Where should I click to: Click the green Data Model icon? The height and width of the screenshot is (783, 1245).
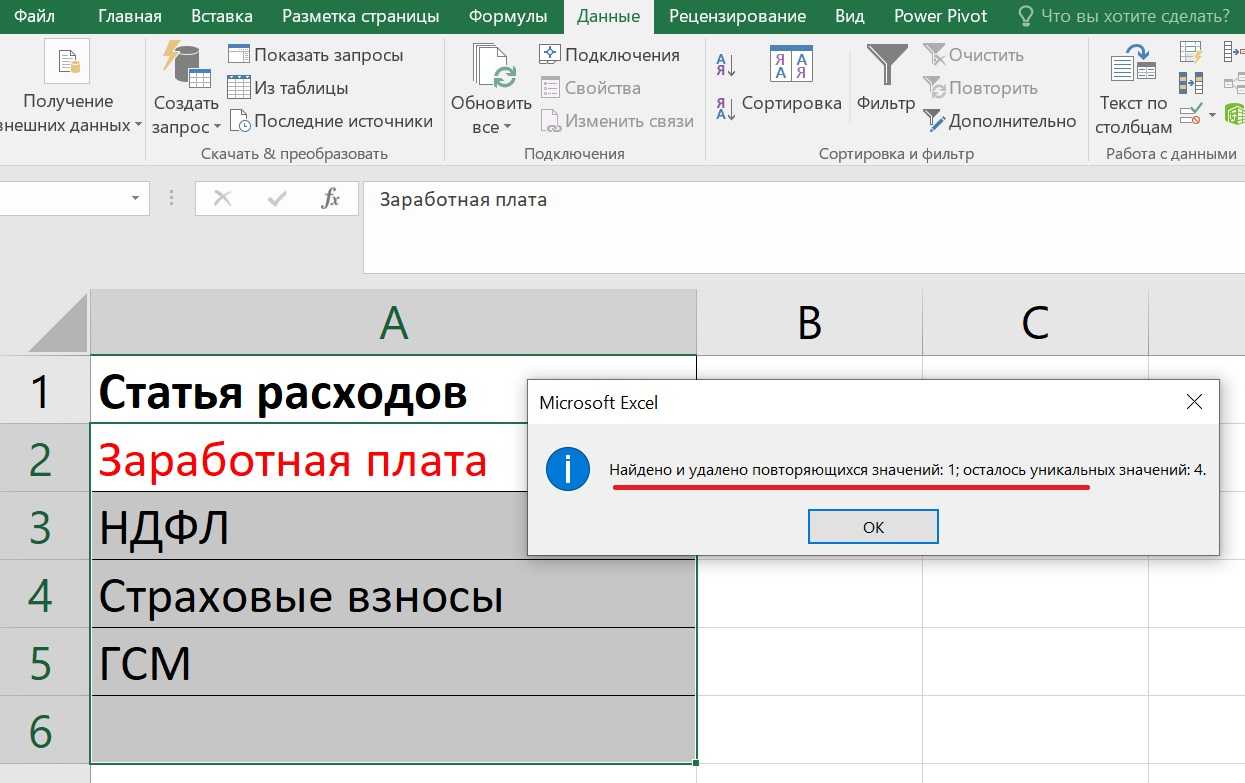[x=1235, y=114]
